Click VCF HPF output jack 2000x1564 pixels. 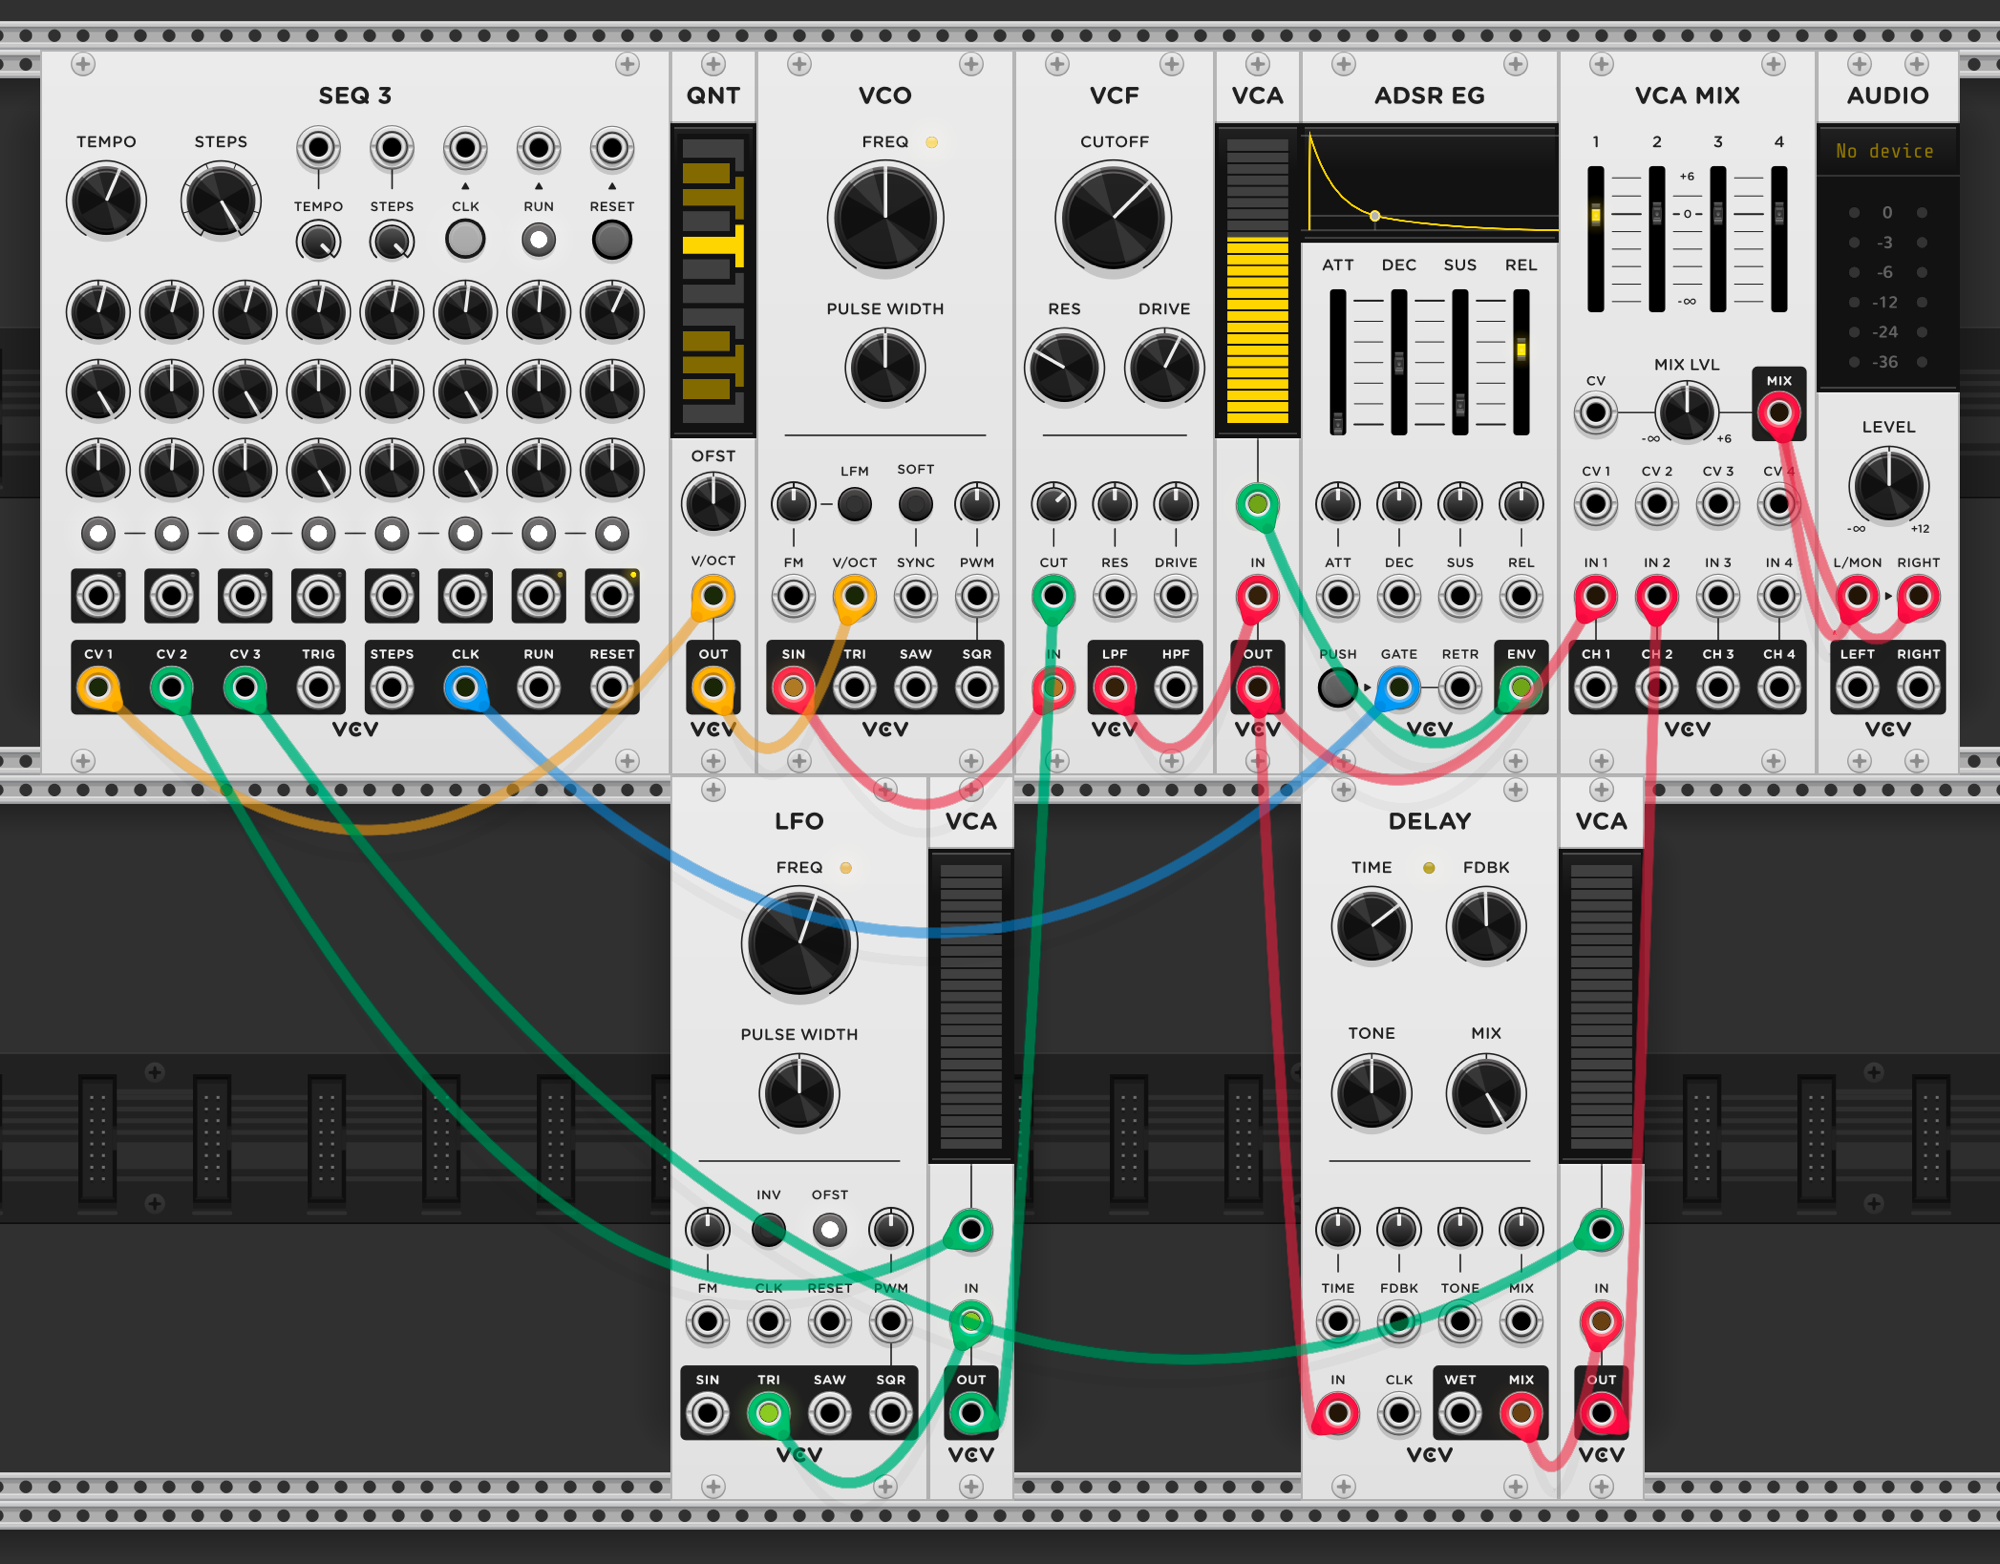[x=1176, y=688]
